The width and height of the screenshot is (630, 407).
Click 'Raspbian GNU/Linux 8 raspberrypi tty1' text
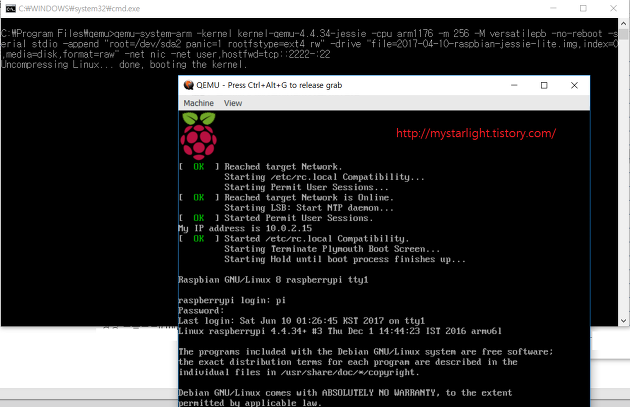[273, 280]
